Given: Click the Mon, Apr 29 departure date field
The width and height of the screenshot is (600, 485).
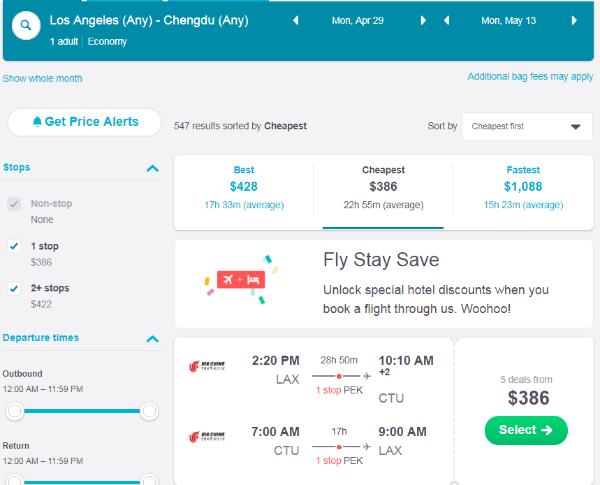Looking at the screenshot, I should (x=359, y=20).
